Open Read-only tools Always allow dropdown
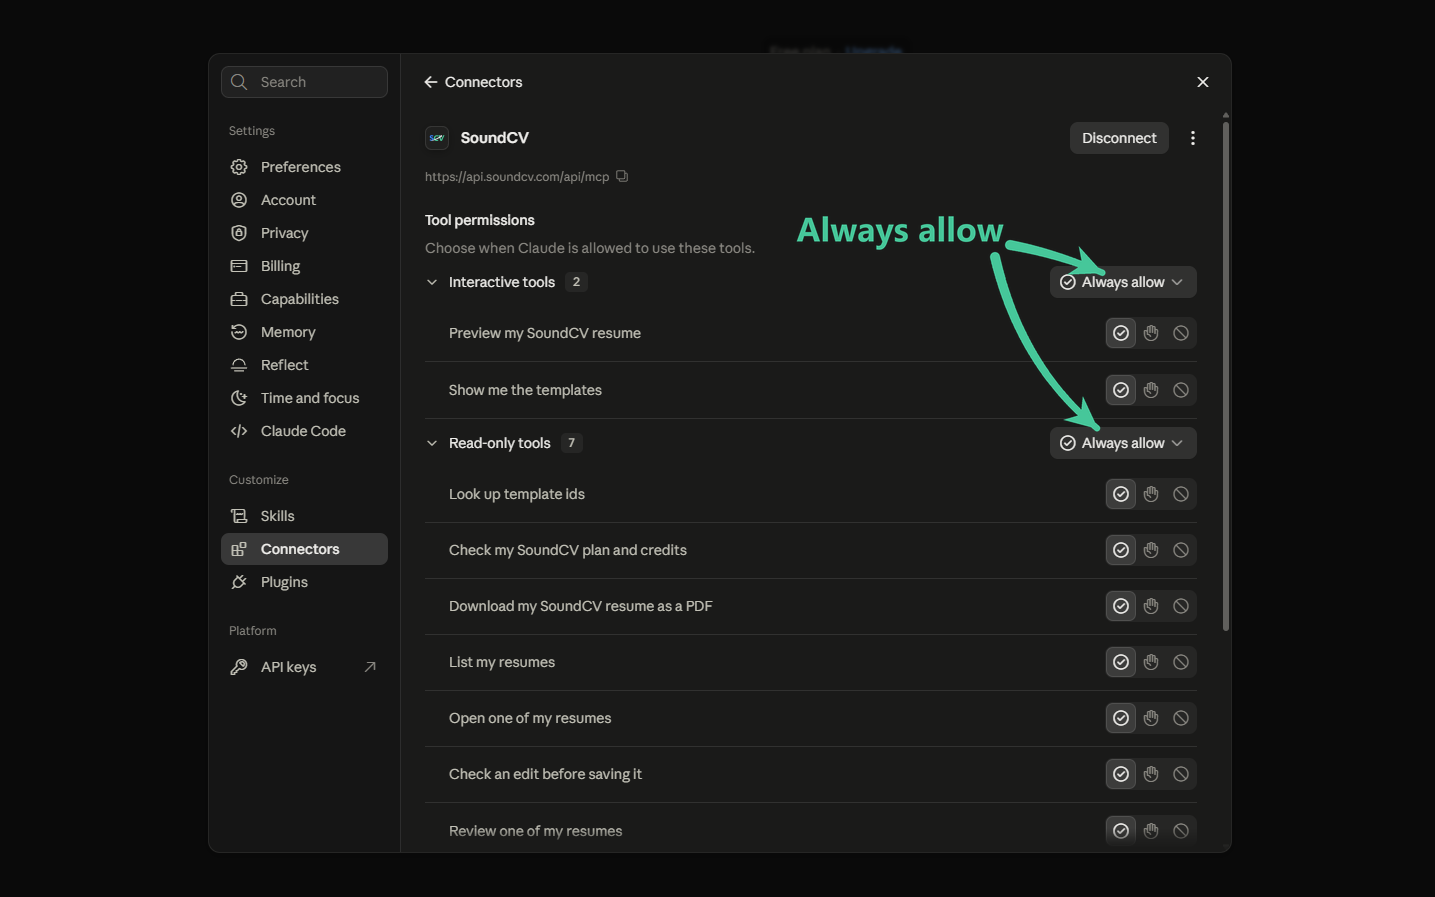The height and width of the screenshot is (897, 1435). pyautogui.click(x=1123, y=443)
